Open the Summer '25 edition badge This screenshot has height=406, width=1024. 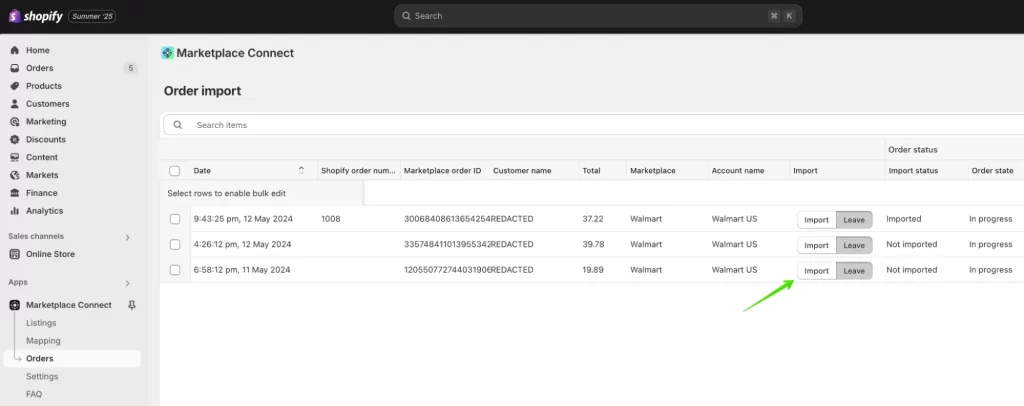click(92, 16)
